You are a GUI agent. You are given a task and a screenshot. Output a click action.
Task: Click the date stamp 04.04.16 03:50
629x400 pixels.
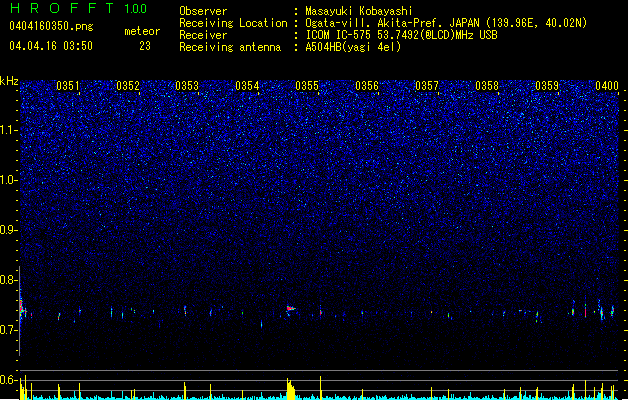tap(51, 46)
